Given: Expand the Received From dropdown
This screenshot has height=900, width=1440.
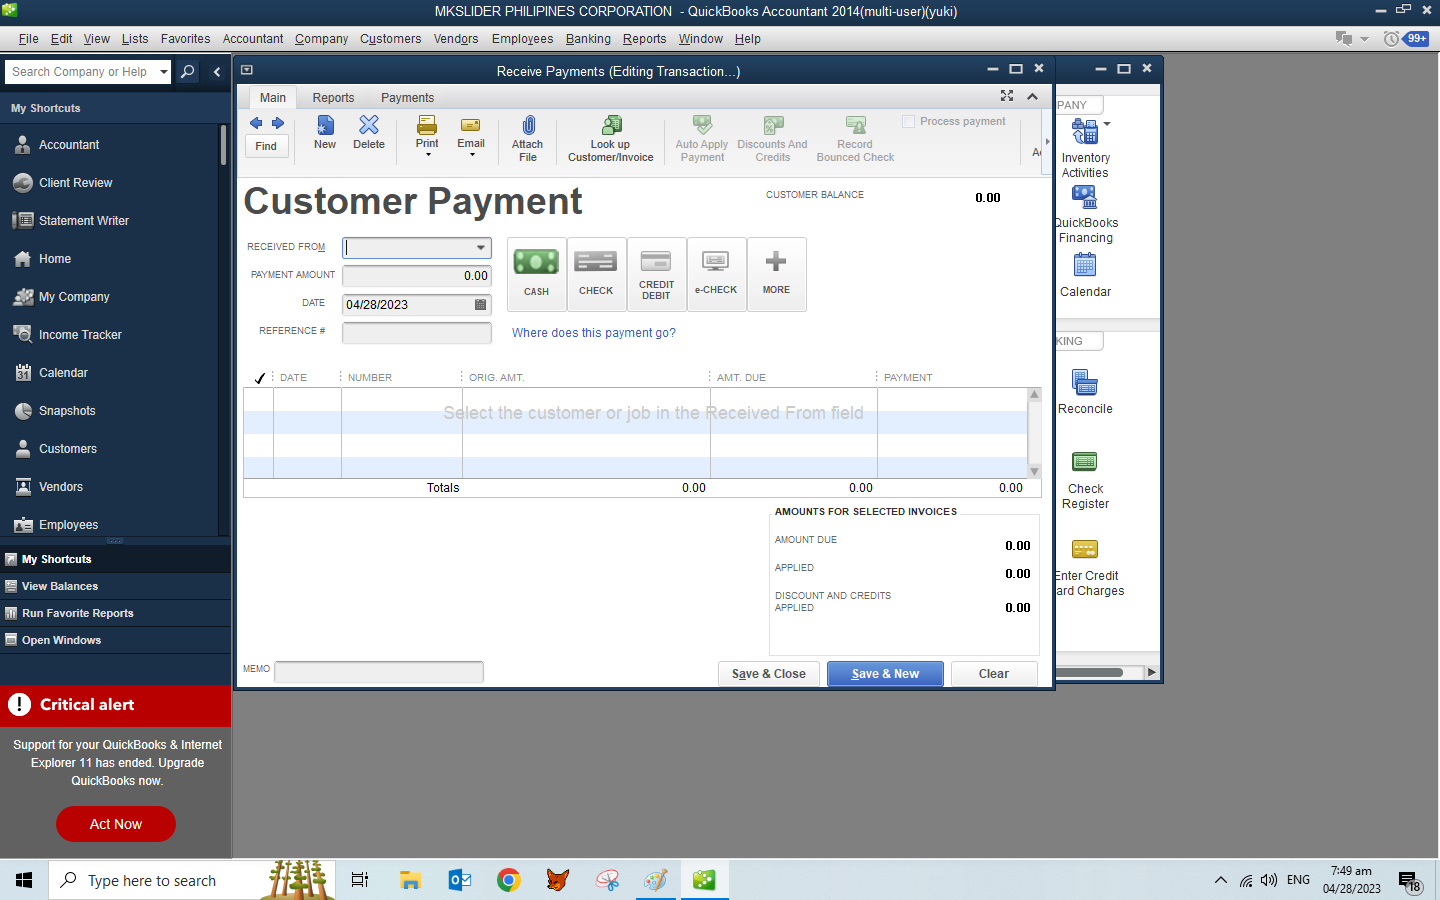Looking at the screenshot, I should click(481, 248).
